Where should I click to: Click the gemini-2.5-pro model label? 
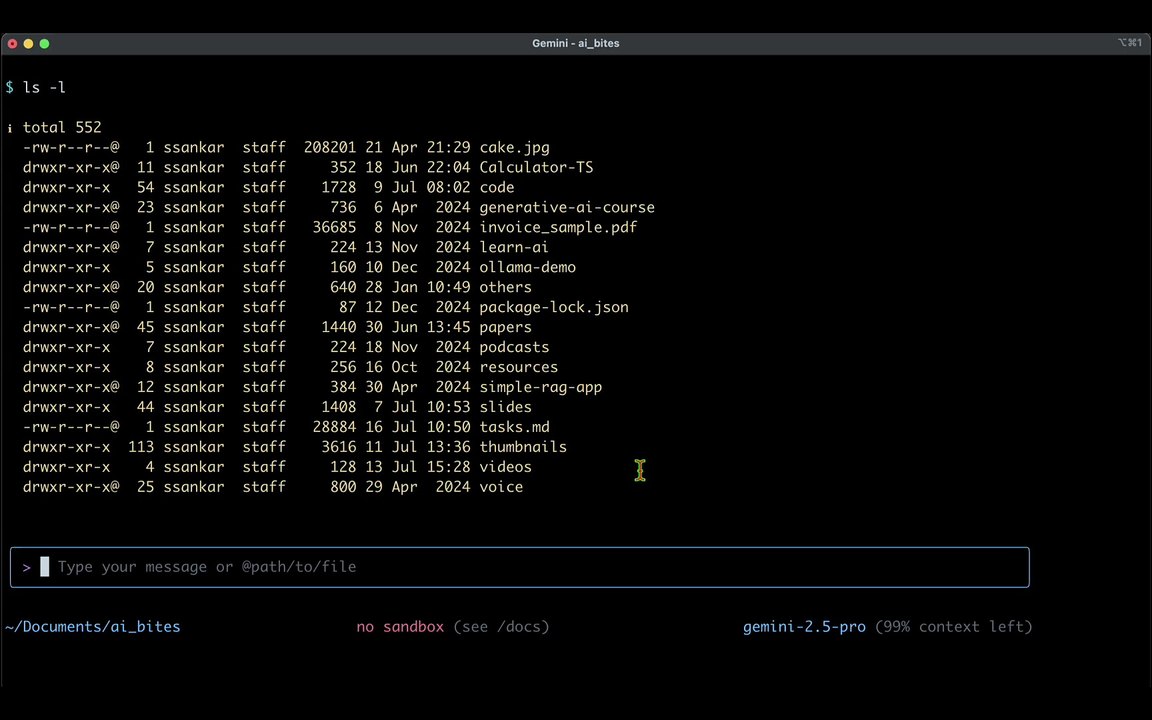point(804,627)
